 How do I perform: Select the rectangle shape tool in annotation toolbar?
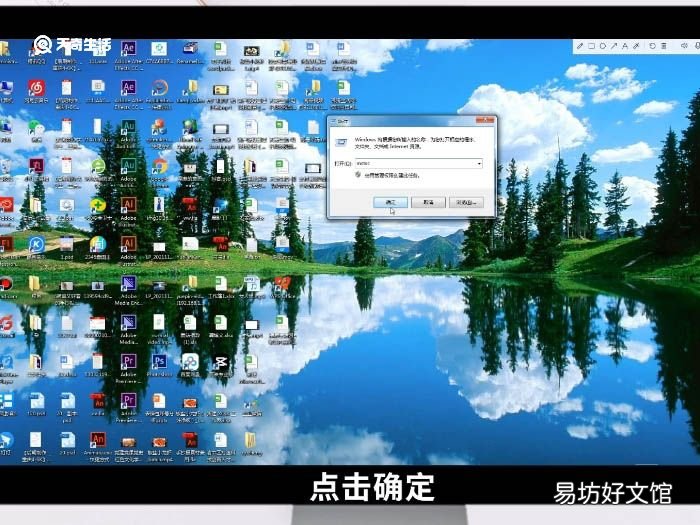[592, 46]
